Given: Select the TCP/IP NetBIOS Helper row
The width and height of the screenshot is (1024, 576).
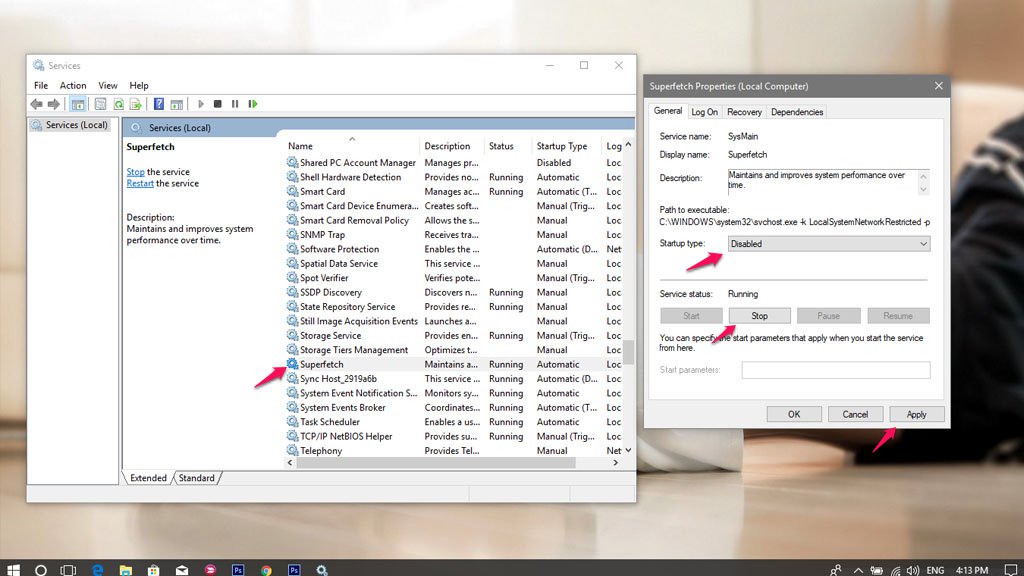Looking at the screenshot, I should [x=454, y=436].
